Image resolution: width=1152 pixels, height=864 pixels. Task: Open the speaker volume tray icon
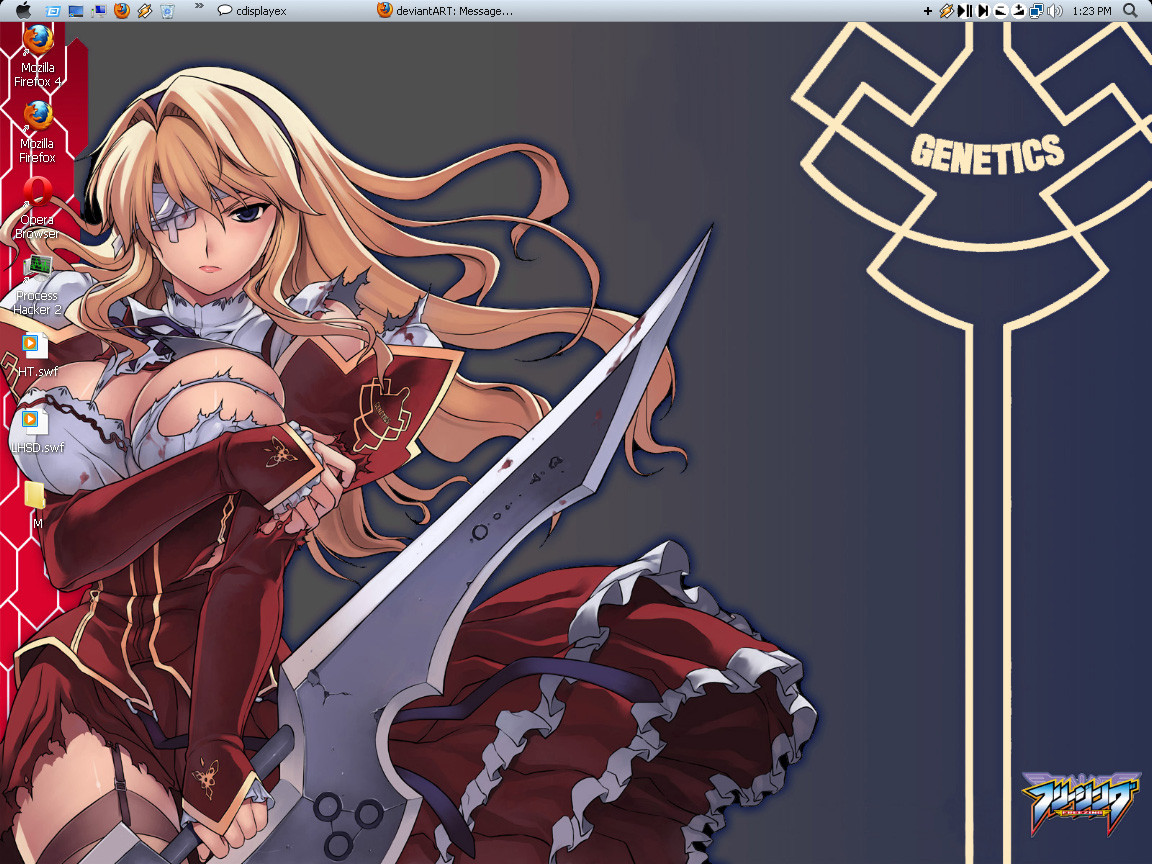1055,11
